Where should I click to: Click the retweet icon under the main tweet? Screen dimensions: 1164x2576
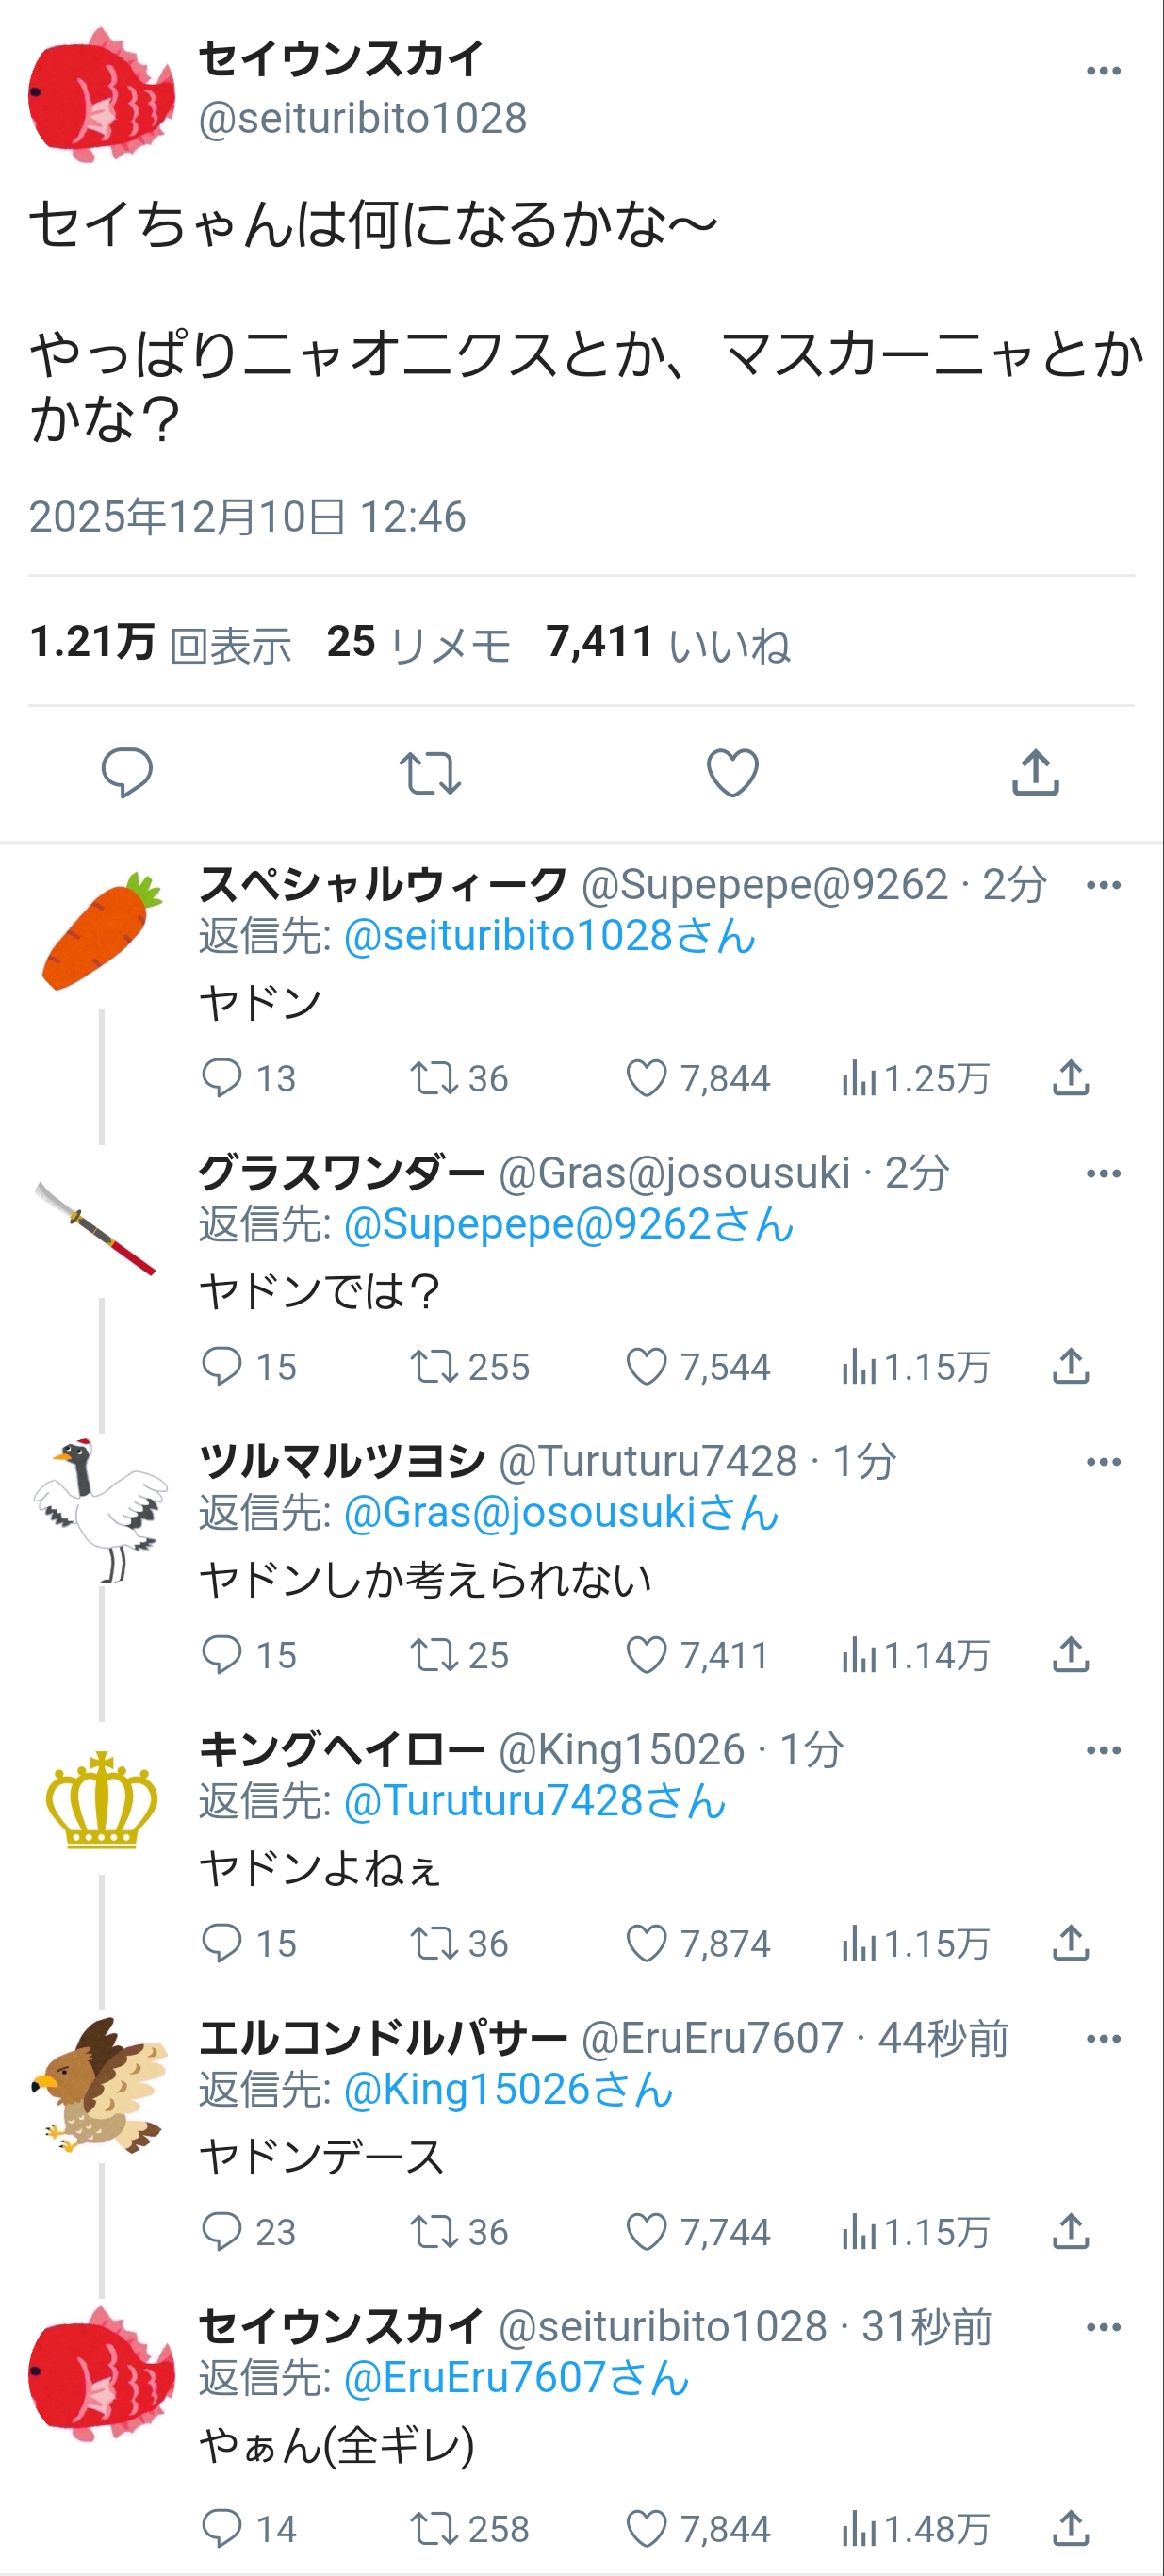tap(430, 773)
